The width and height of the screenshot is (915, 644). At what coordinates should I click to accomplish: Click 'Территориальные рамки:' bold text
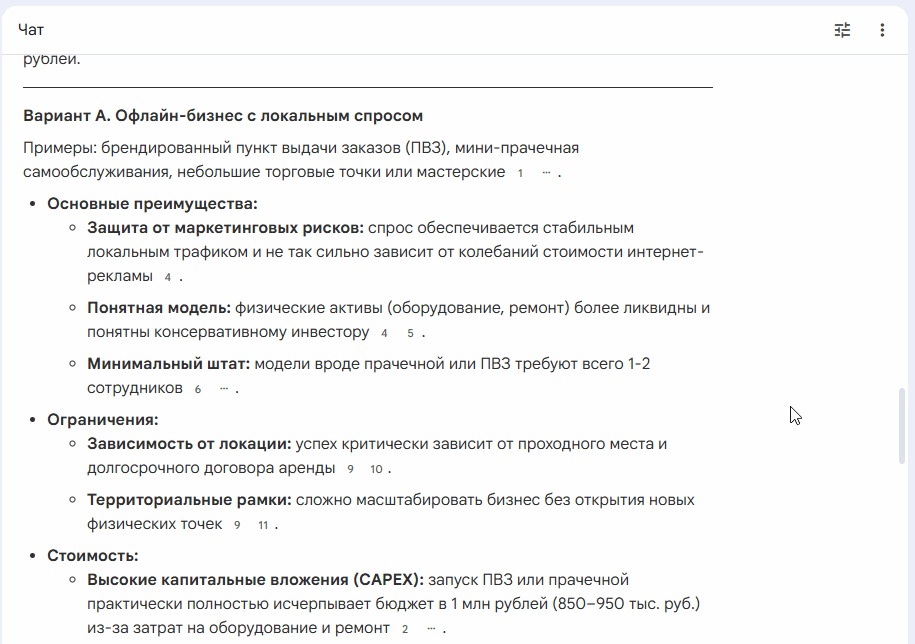[189, 499]
